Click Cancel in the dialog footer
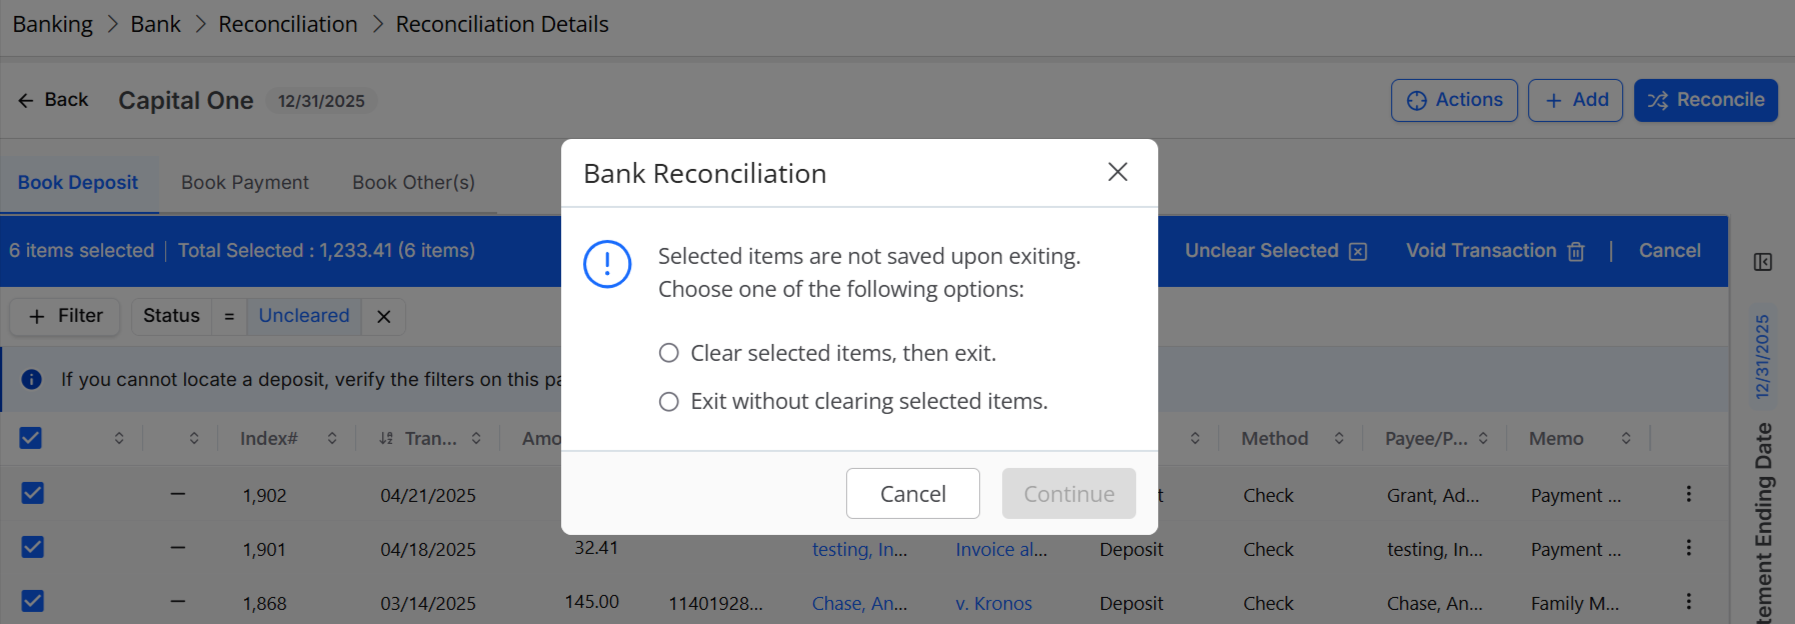The width and height of the screenshot is (1795, 624). coord(913,493)
